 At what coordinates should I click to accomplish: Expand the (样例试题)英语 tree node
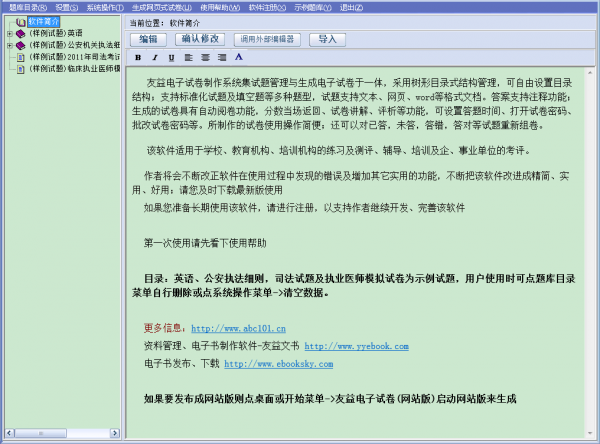10,34
